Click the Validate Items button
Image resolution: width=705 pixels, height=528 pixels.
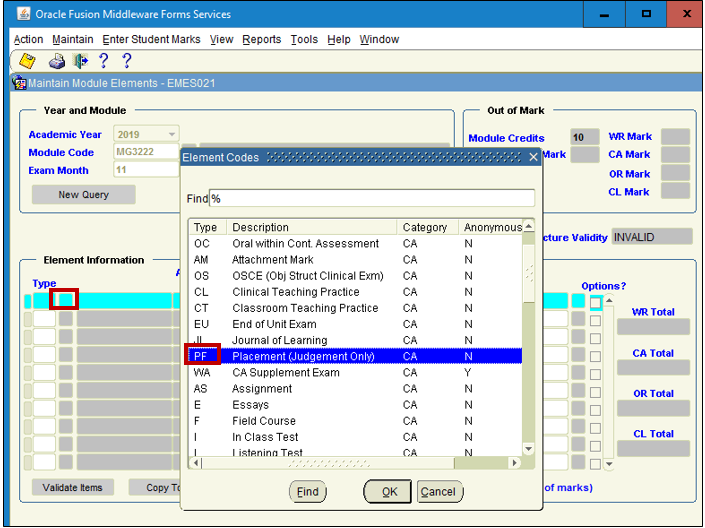click(x=72, y=488)
